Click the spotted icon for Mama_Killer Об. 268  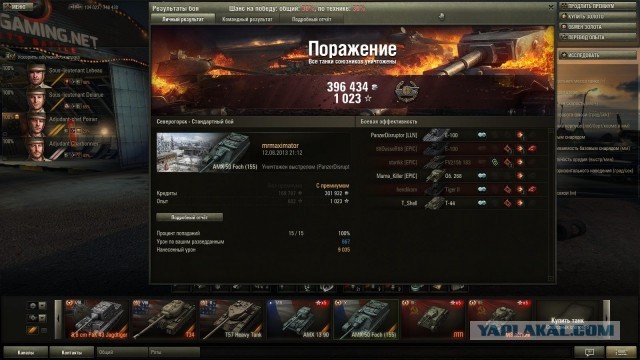pos(482,176)
